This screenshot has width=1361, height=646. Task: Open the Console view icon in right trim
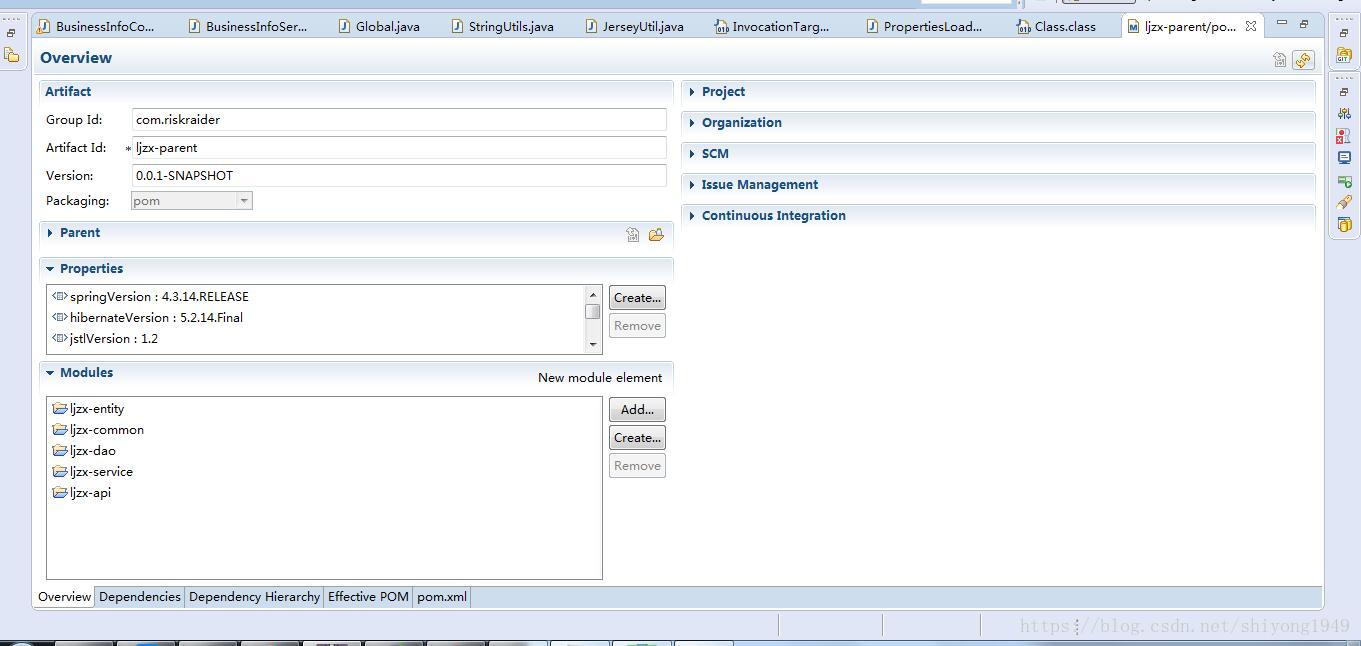click(1344, 157)
